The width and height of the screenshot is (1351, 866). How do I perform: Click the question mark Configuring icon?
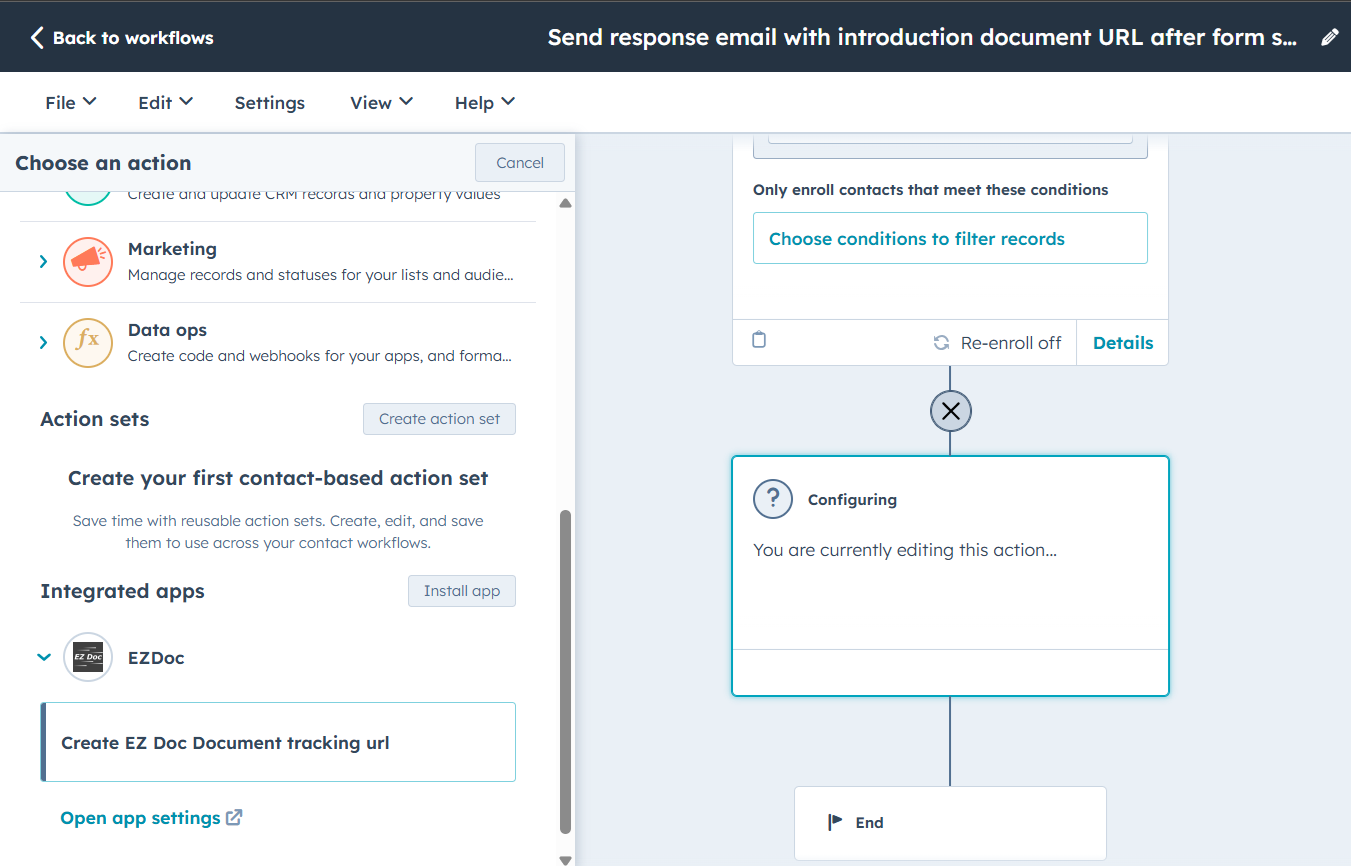[x=773, y=499]
